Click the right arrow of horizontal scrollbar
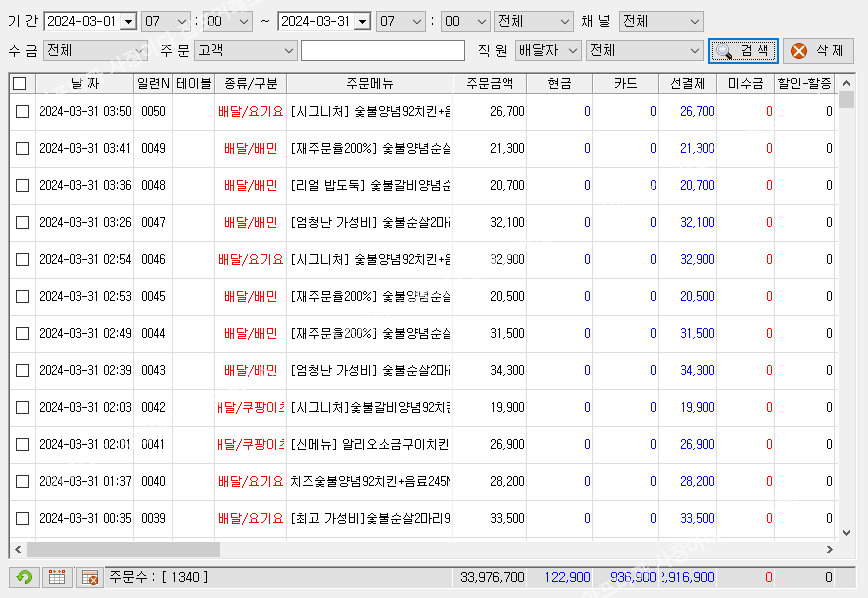The width and height of the screenshot is (868, 598). [828, 549]
